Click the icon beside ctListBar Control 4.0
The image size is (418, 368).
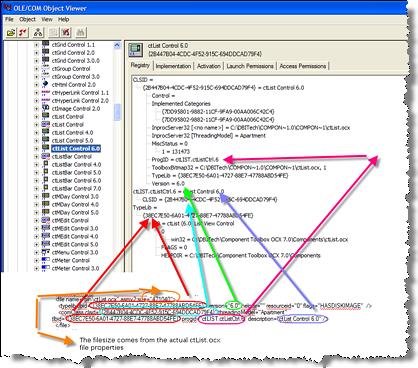pyautogui.click(x=46, y=165)
